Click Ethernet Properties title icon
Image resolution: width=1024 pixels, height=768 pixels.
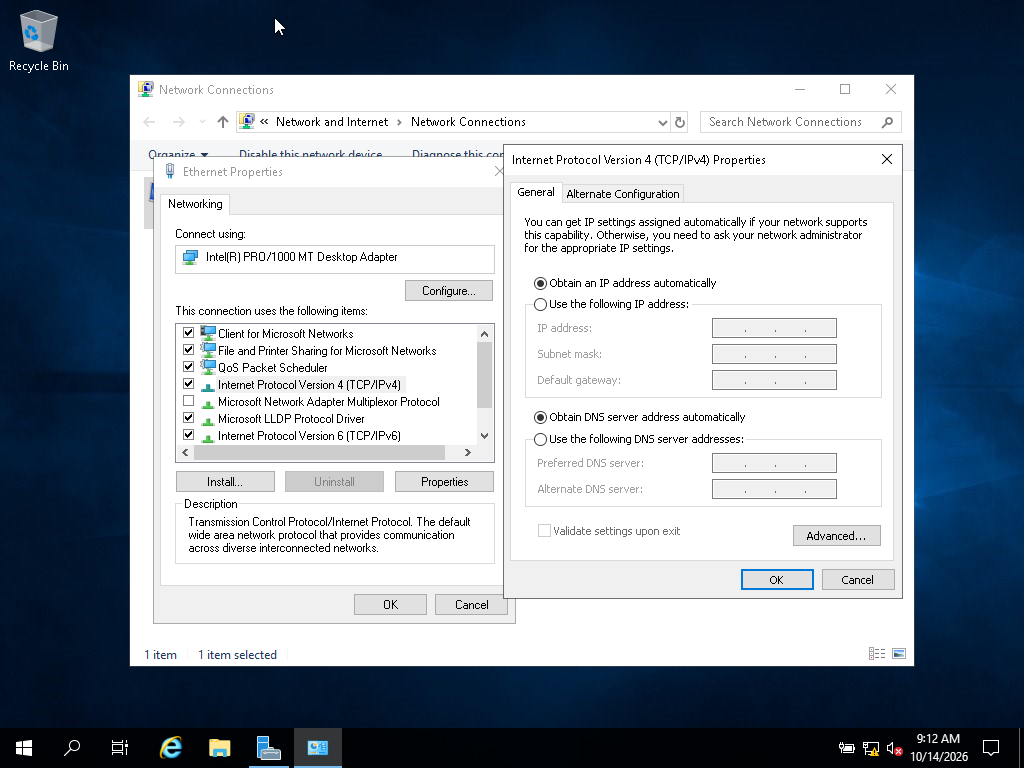tap(170, 171)
